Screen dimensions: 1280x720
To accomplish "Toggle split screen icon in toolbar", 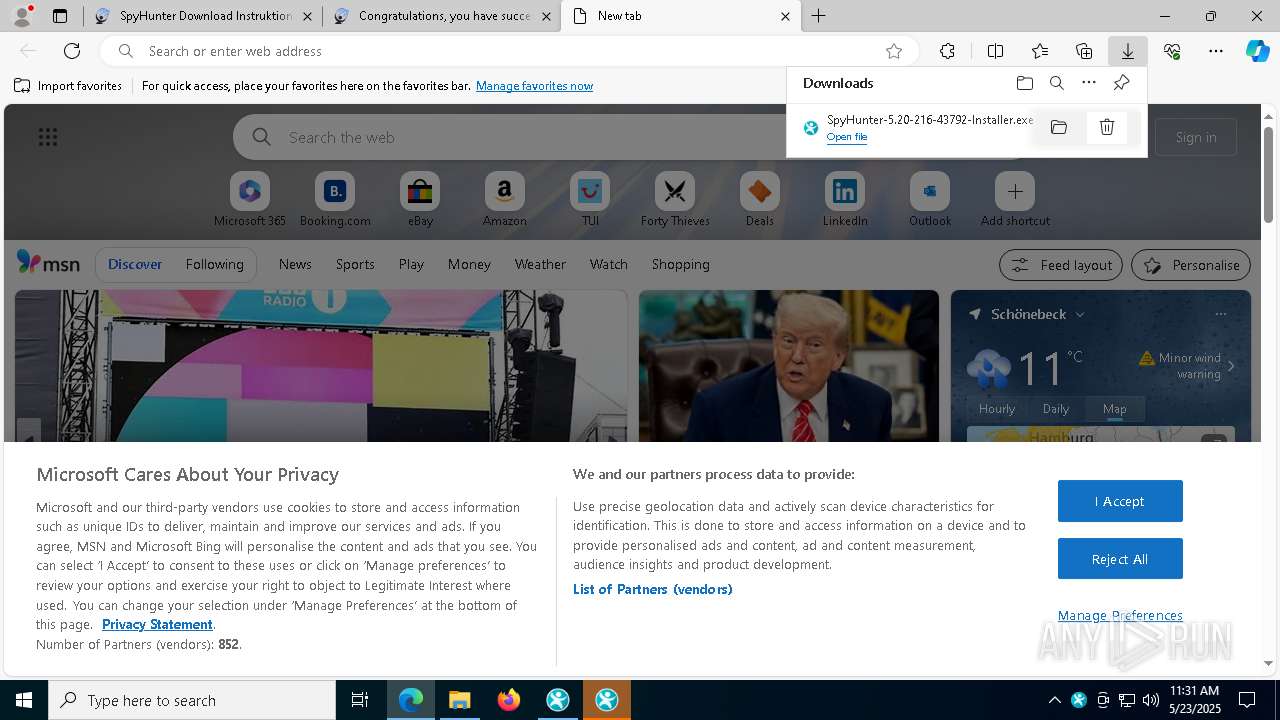I will (995, 51).
